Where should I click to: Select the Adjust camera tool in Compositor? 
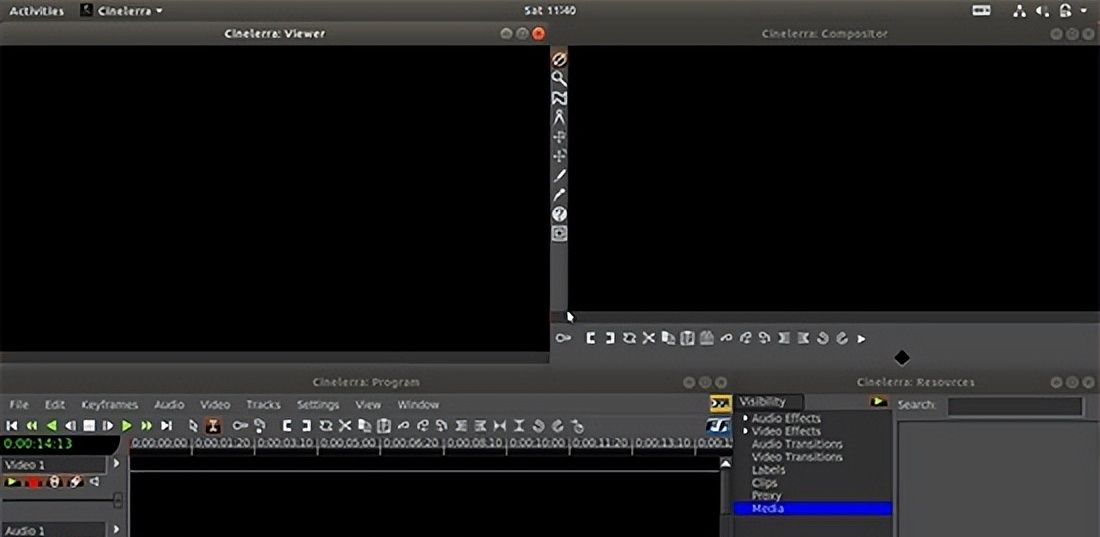click(x=559, y=137)
